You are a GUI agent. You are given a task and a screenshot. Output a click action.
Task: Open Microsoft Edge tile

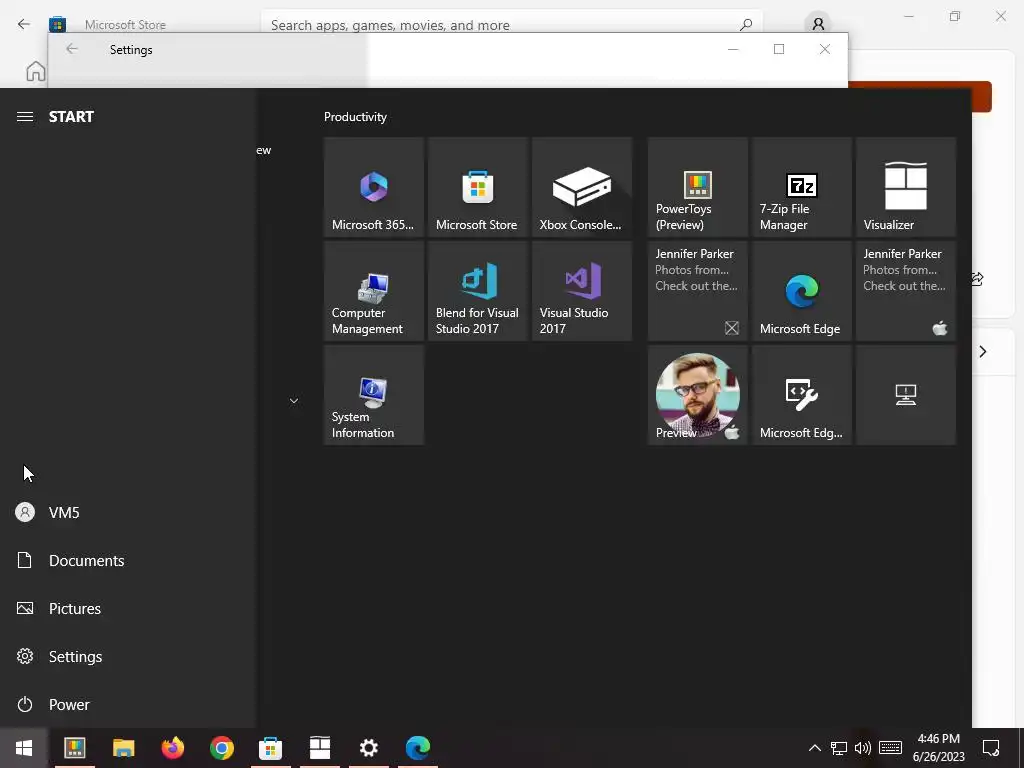(x=801, y=291)
